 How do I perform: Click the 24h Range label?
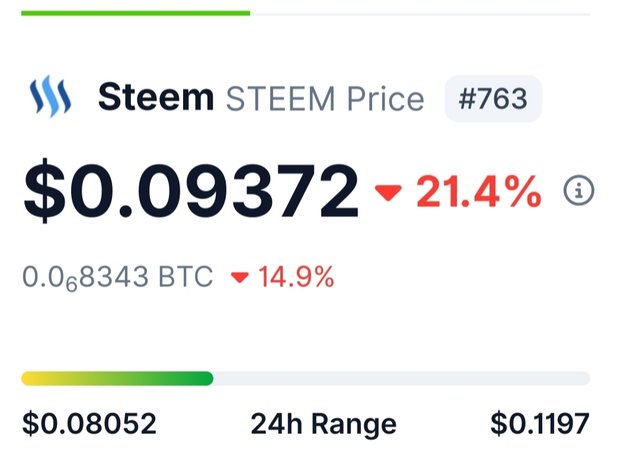point(323,424)
